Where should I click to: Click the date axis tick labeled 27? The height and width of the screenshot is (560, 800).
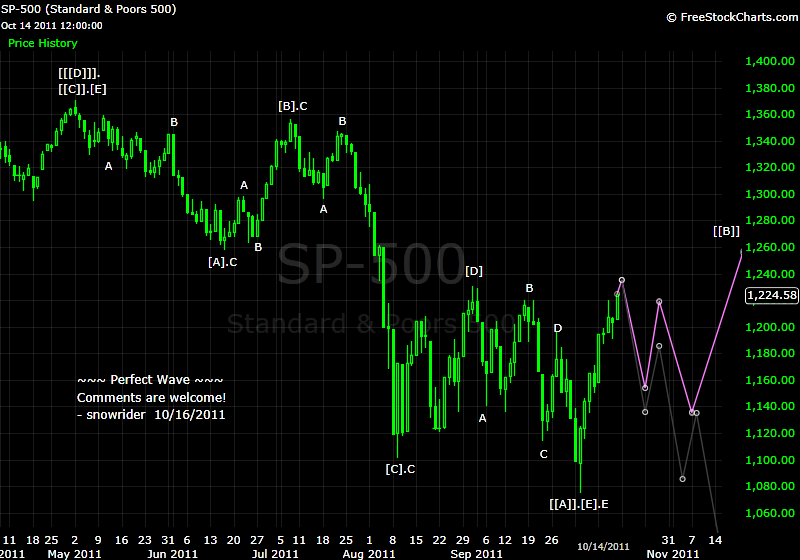click(257, 540)
